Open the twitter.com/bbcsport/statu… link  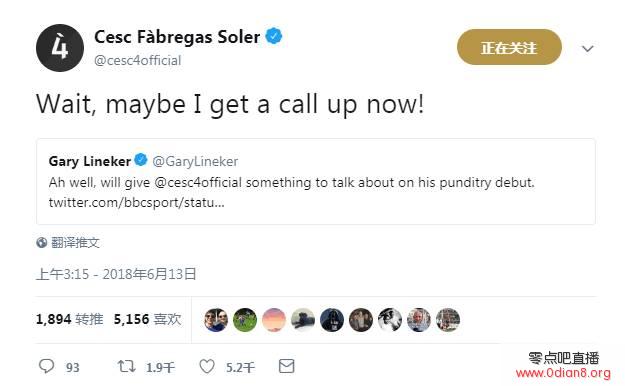(136, 203)
